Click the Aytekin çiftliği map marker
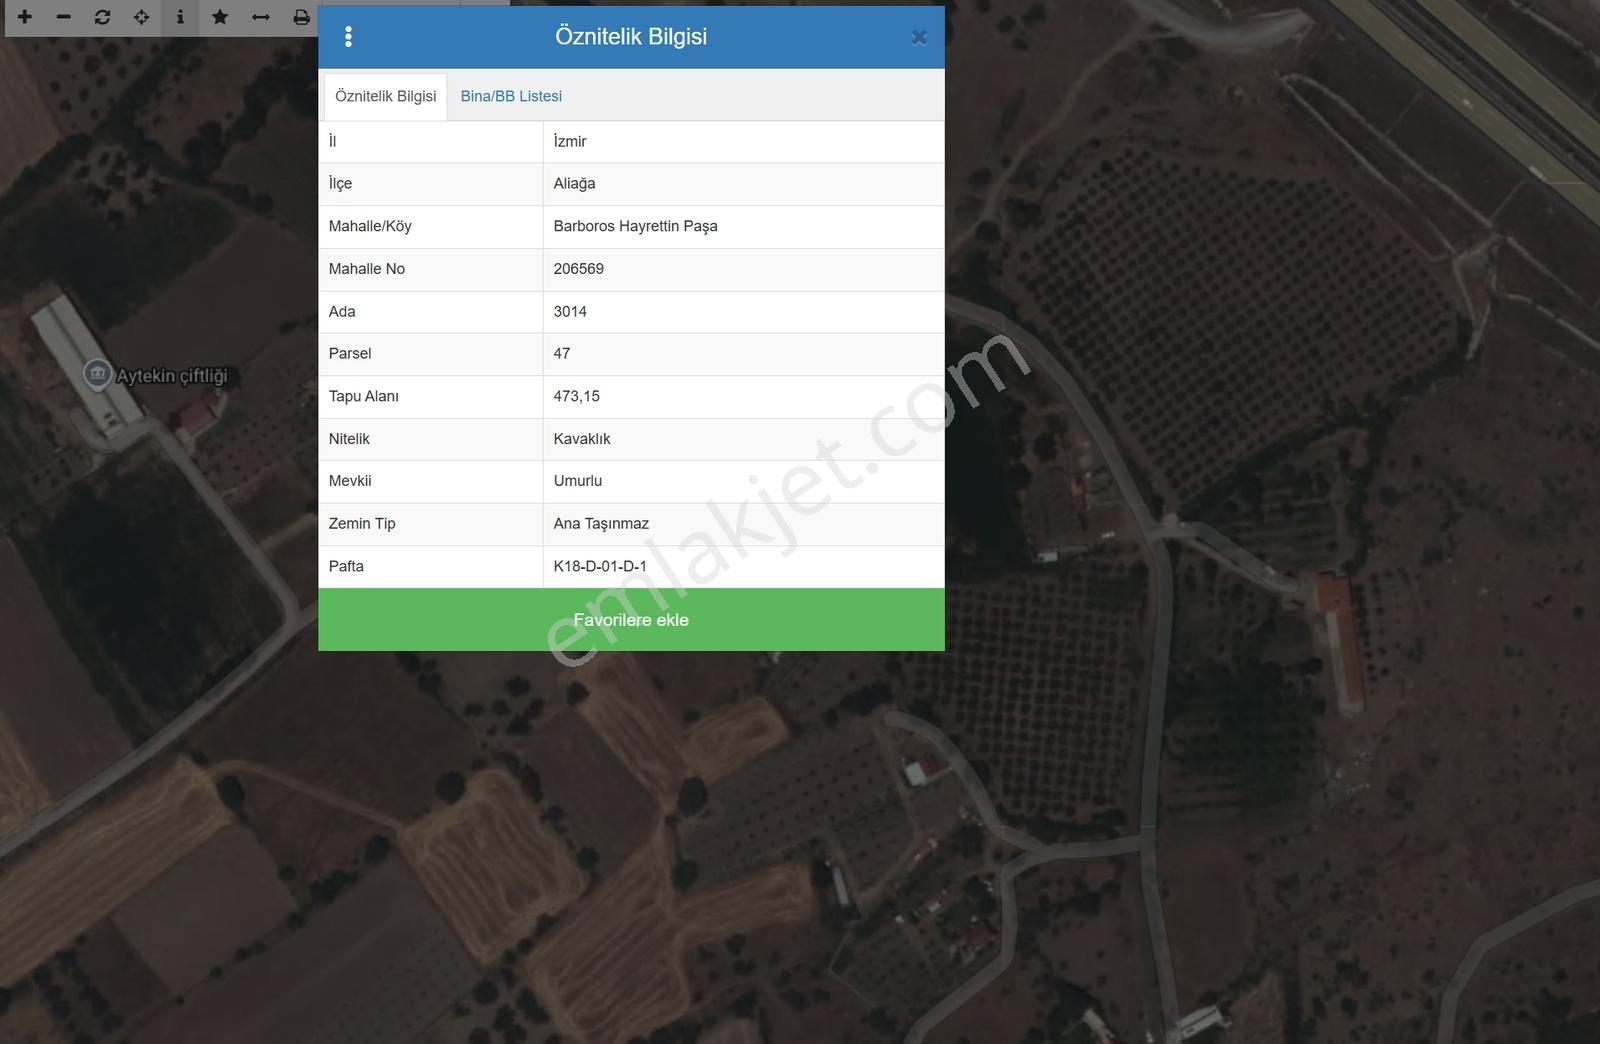Image resolution: width=1600 pixels, height=1044 pixels. tap(97, 374)
